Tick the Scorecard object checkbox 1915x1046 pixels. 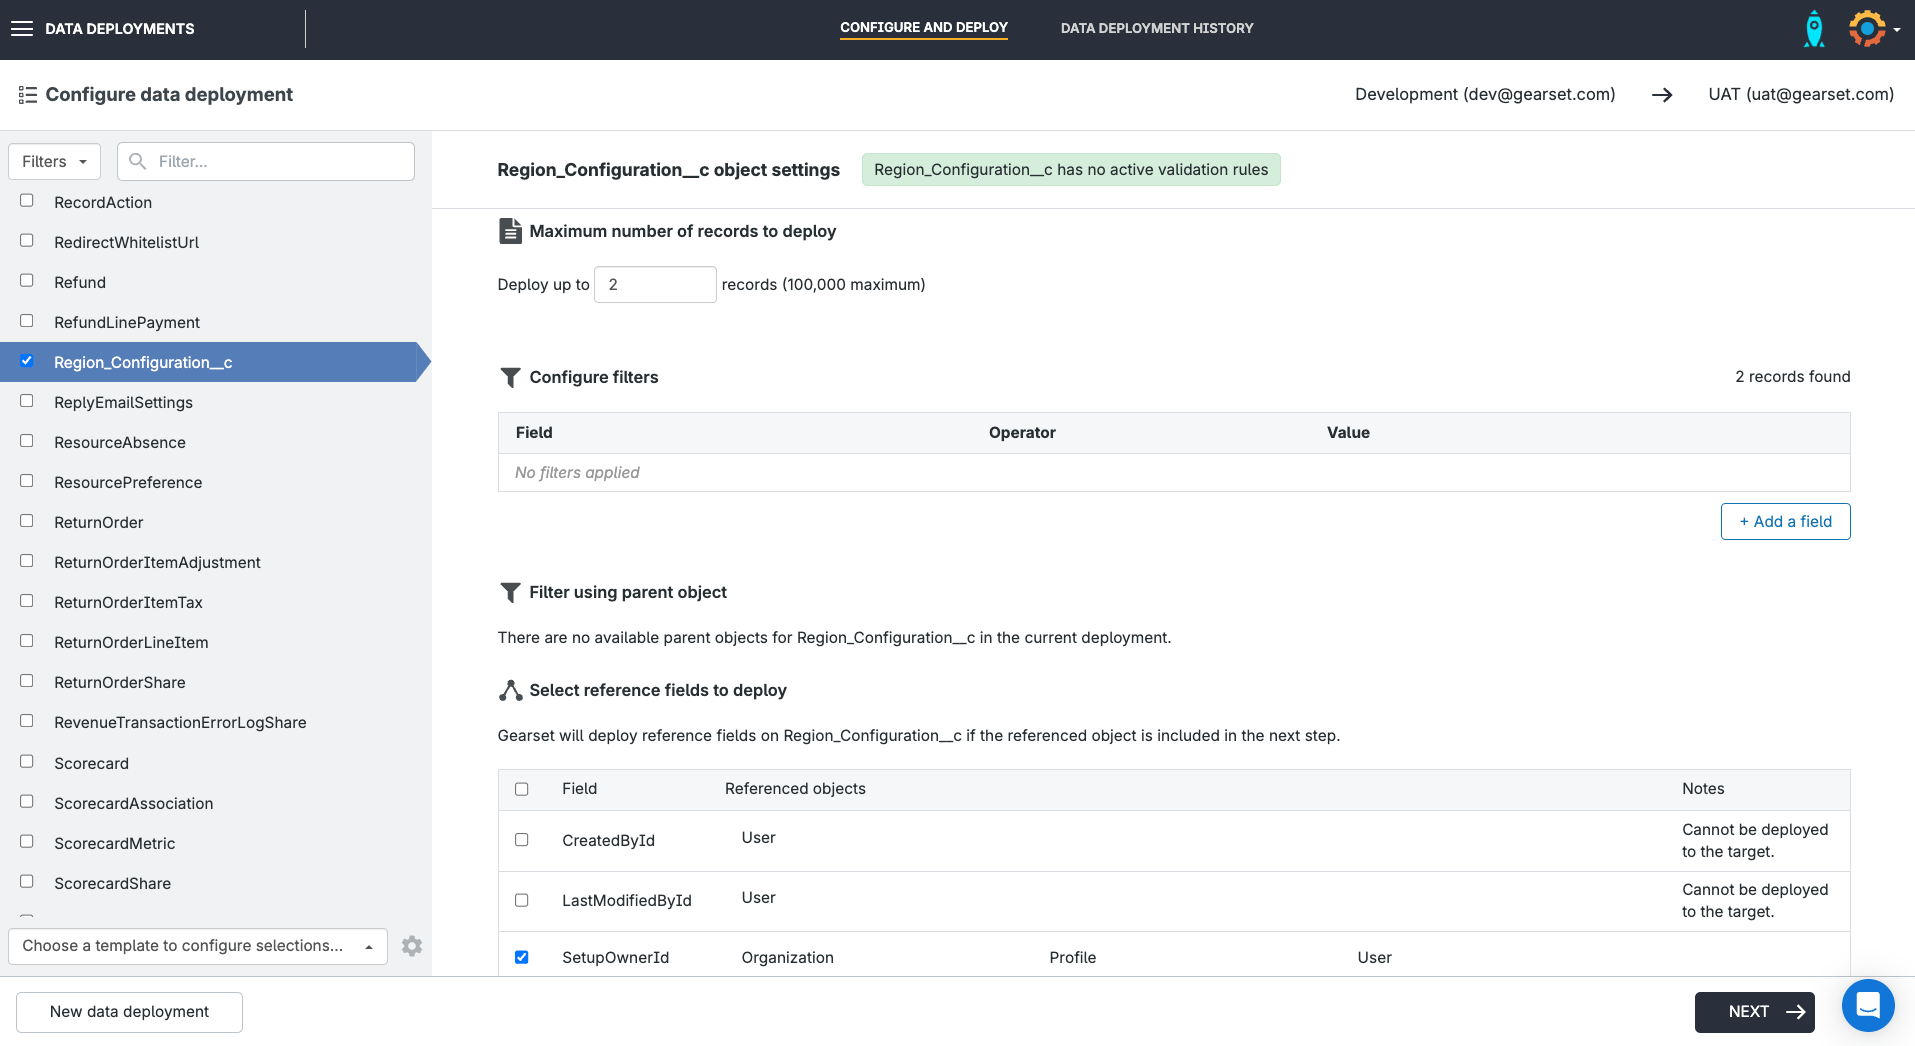27,762
